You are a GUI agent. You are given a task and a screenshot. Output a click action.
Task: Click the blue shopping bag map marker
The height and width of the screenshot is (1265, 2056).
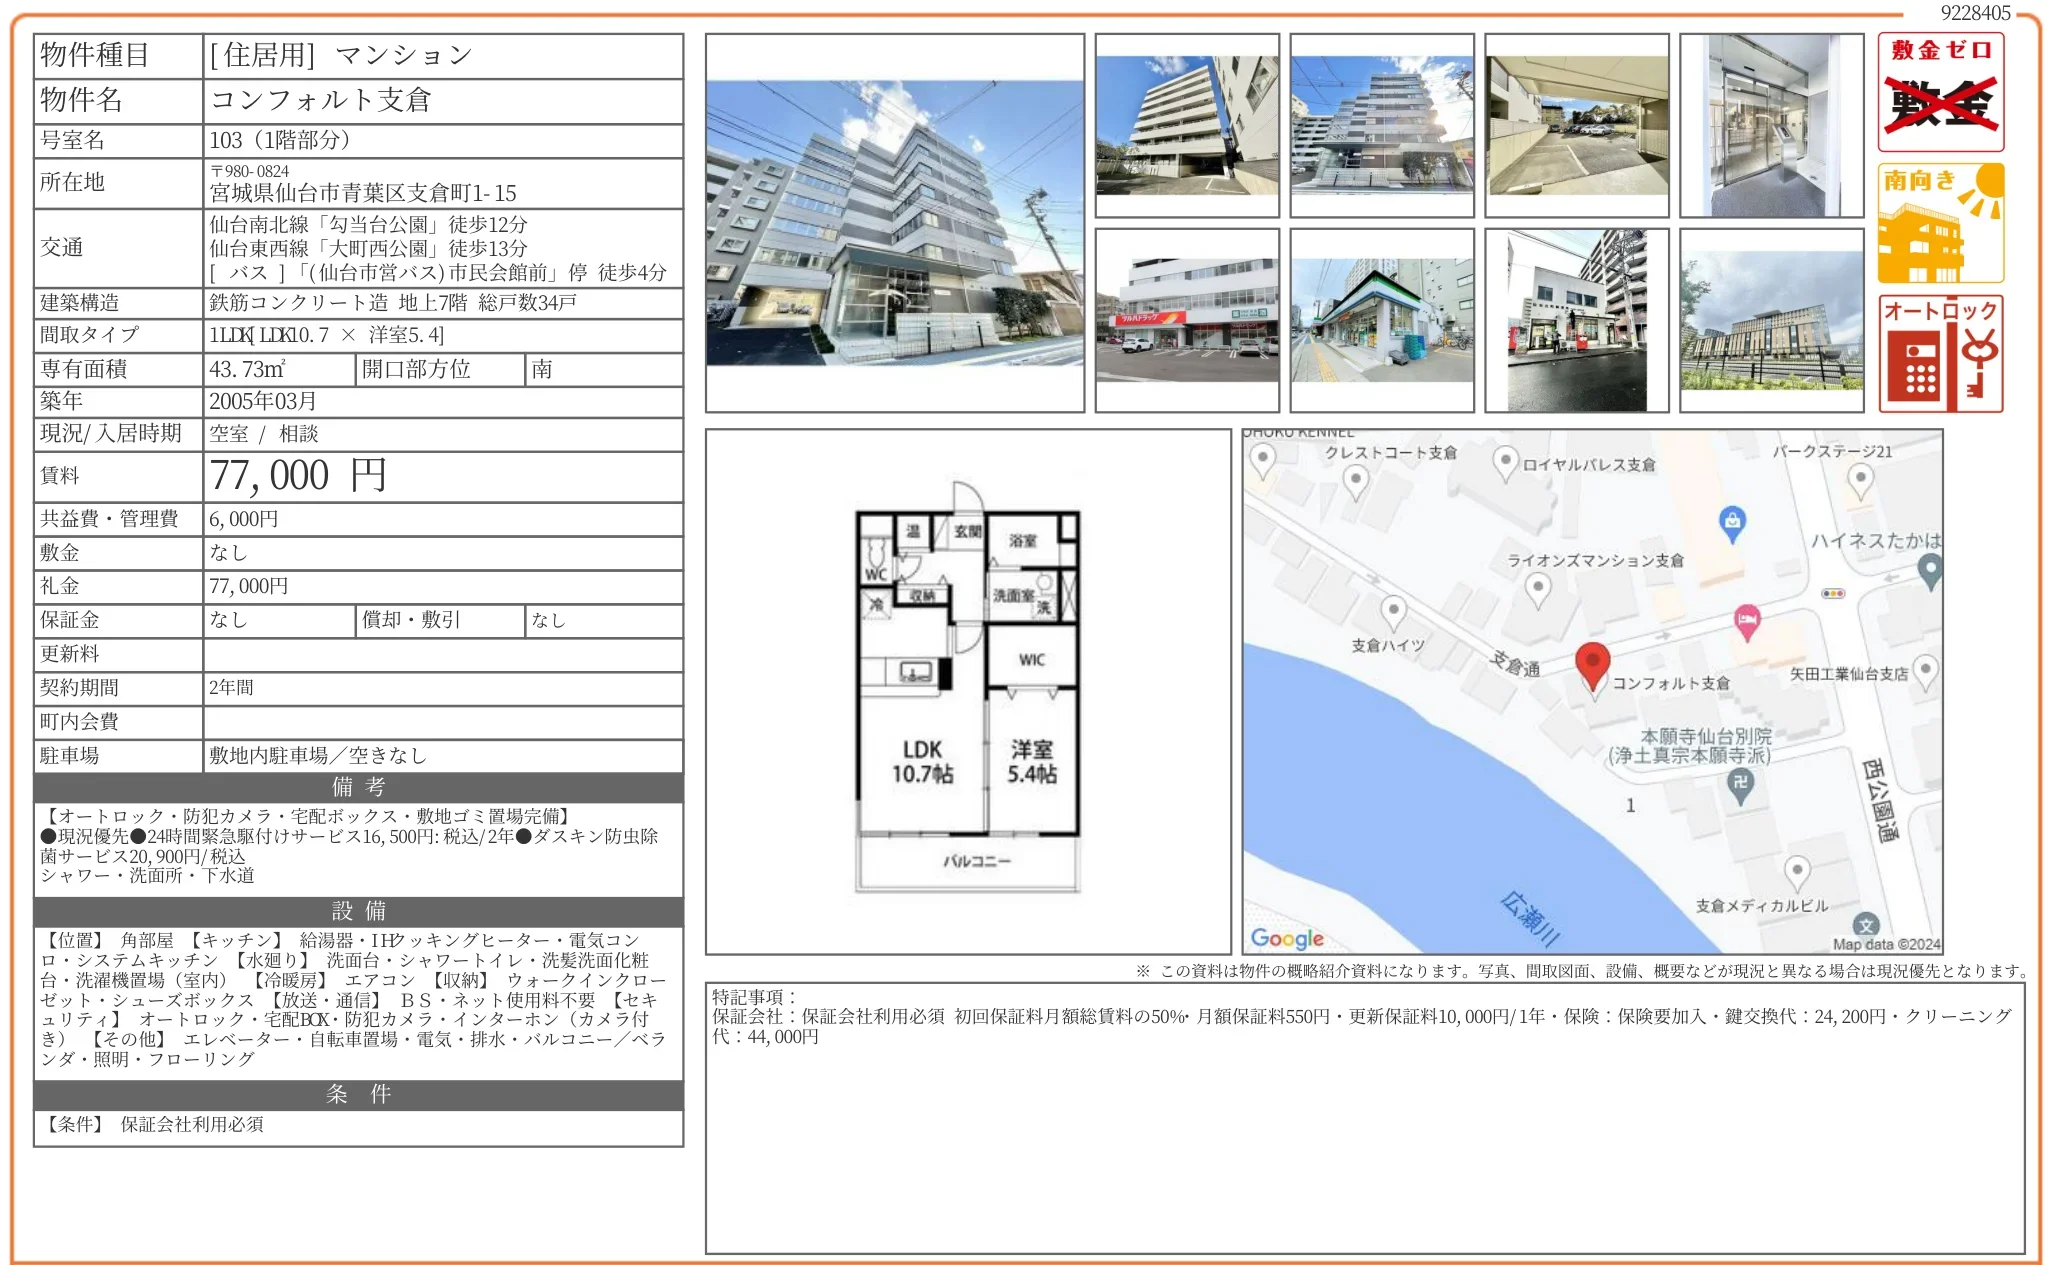[1732, 521]
